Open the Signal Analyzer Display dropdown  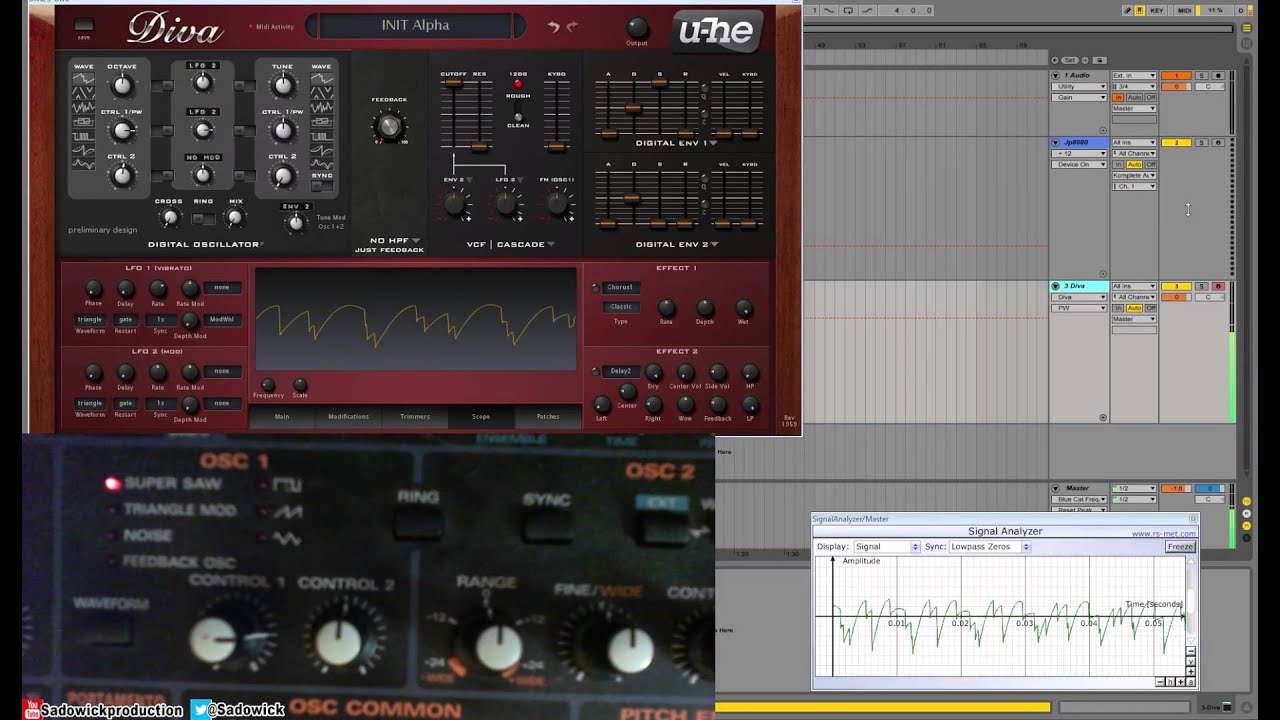(x=886, y=547)
